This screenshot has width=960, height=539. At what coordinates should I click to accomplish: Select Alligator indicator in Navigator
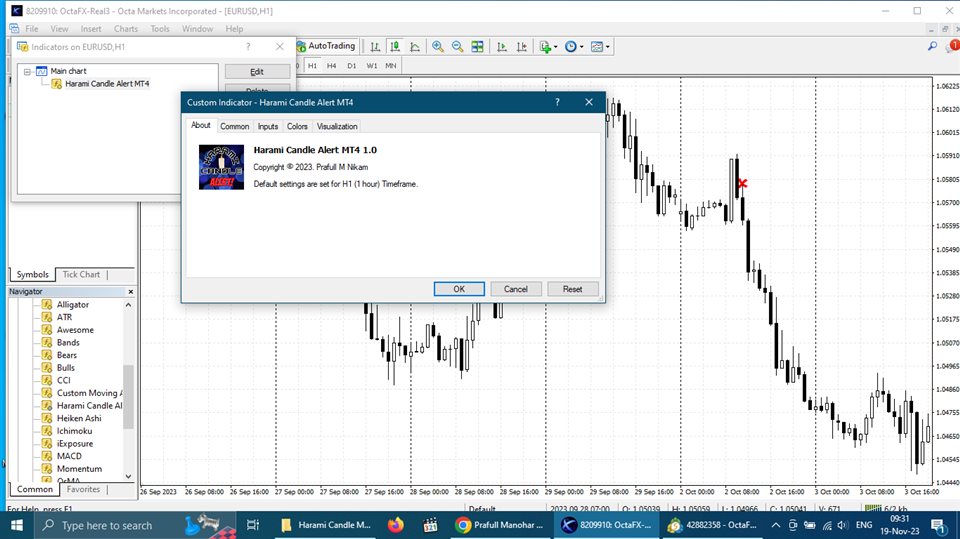72,304
